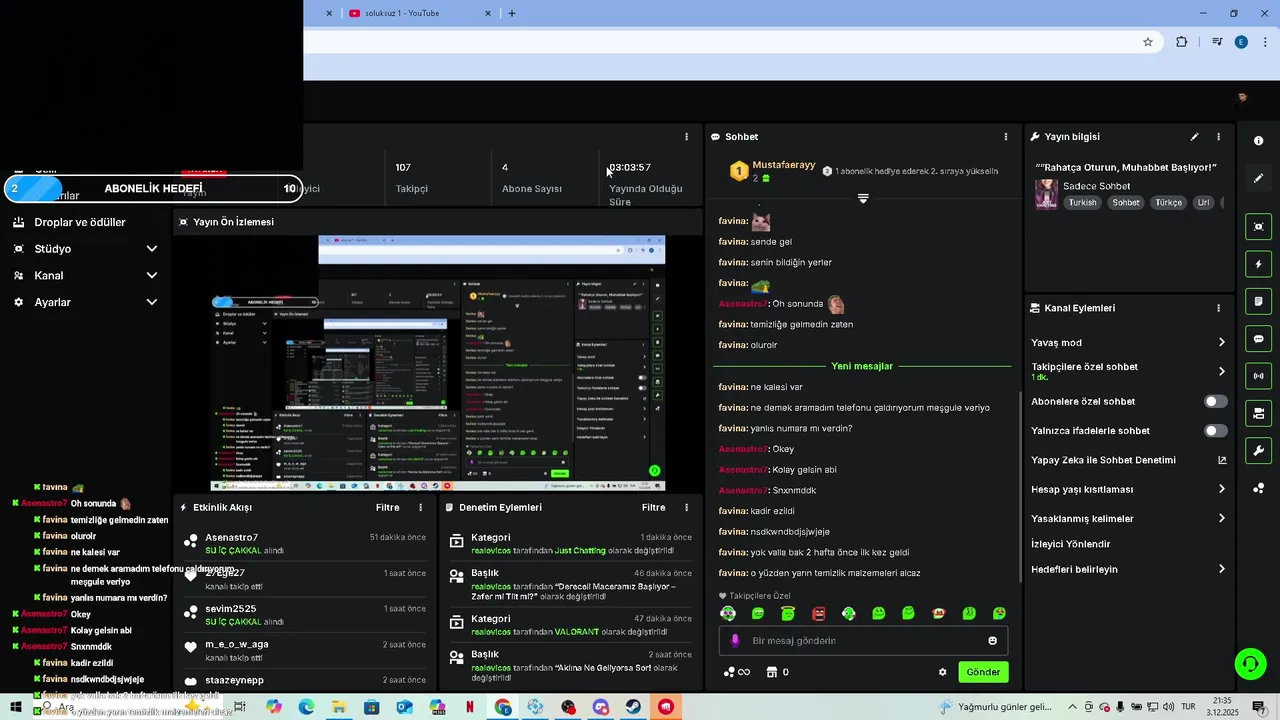Toggle the broadcast signal panel icon
Screen dimensions: 1280x720
coord(1259,376)
